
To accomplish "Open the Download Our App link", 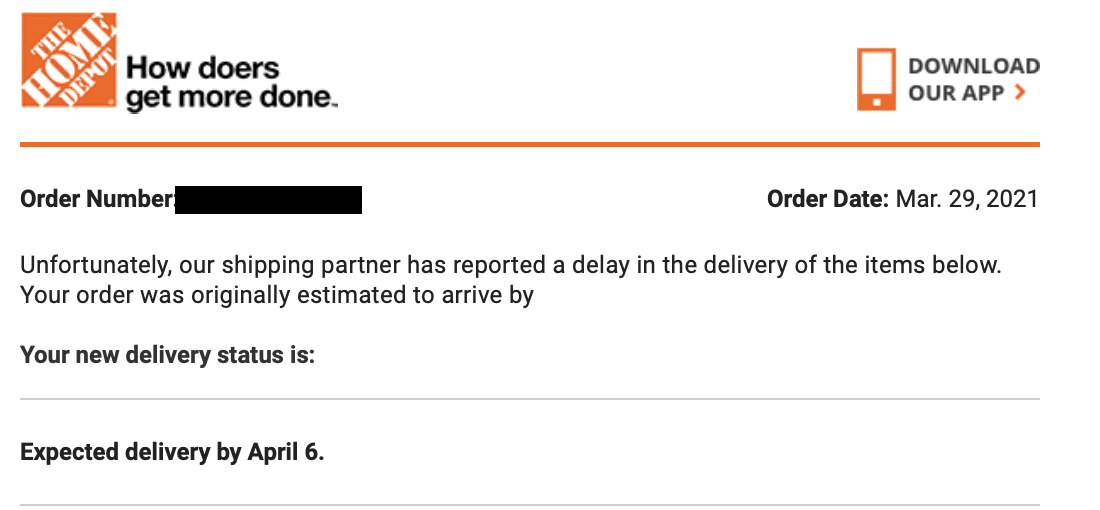I will click(948, 79).
